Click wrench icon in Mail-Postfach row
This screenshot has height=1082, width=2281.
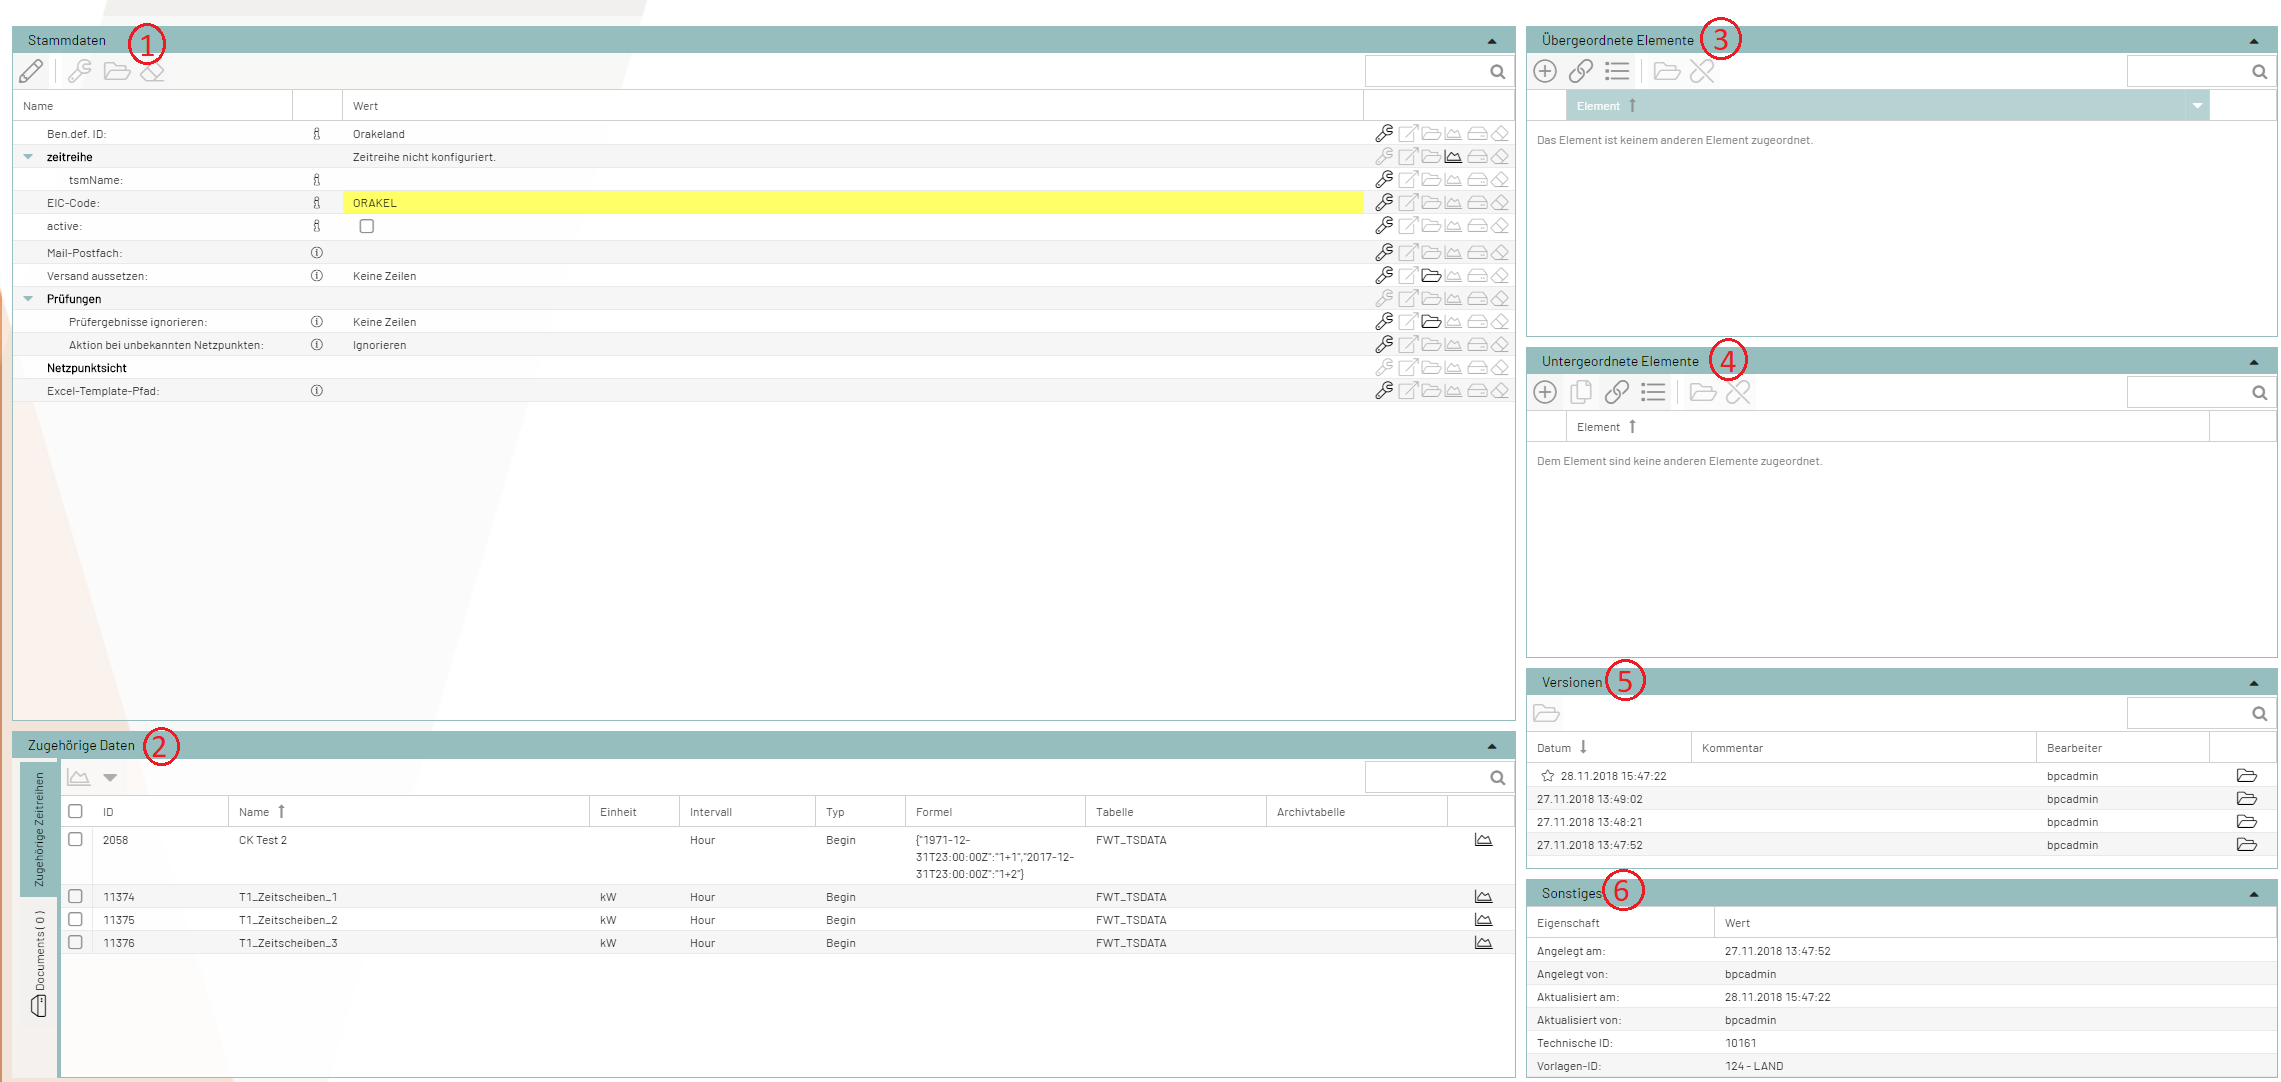point(1384,253)
